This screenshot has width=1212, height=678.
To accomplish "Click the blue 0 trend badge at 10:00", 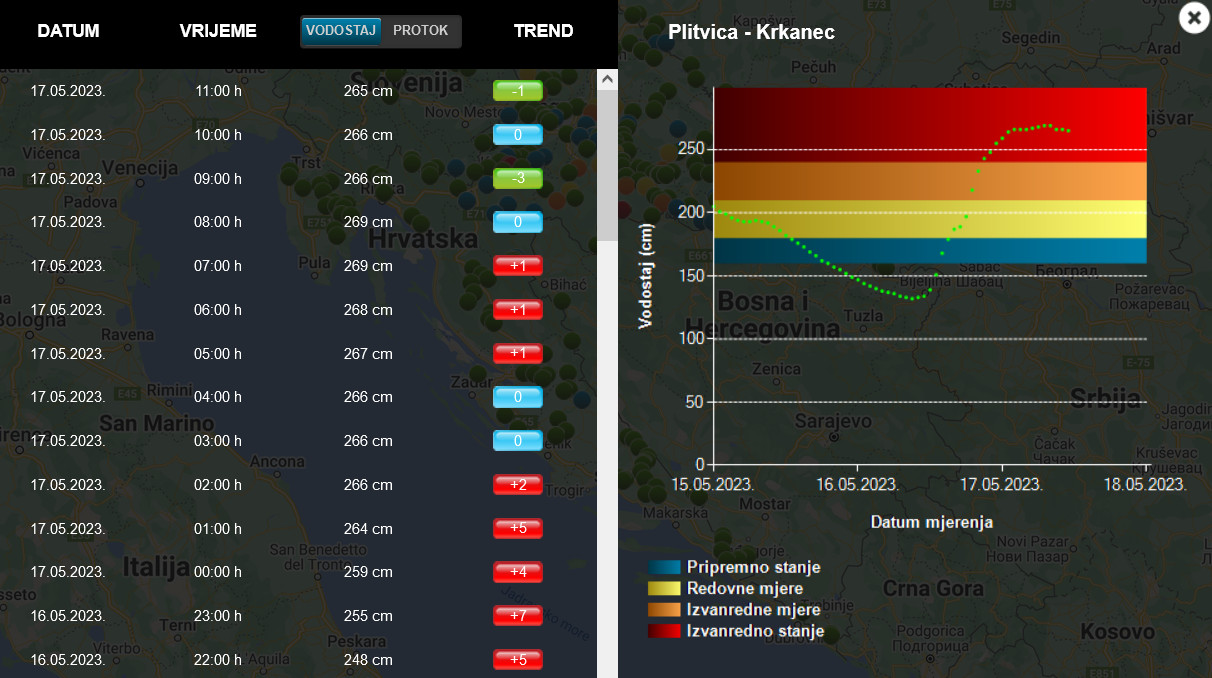I will coord(517,135).
